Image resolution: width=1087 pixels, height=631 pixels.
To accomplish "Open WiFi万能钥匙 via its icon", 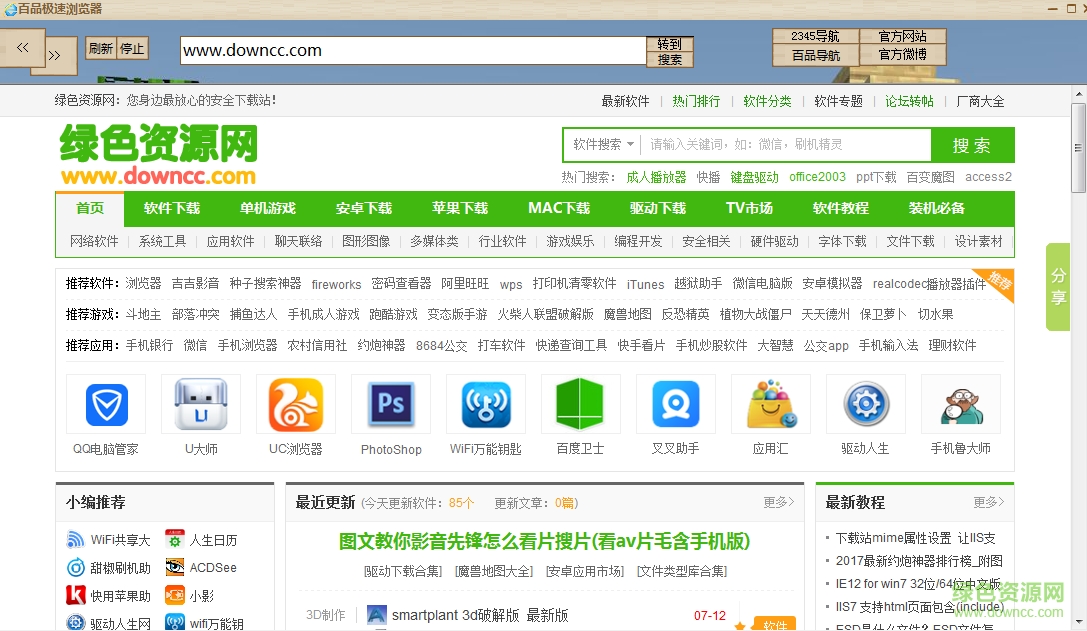I will click(485, 404).
